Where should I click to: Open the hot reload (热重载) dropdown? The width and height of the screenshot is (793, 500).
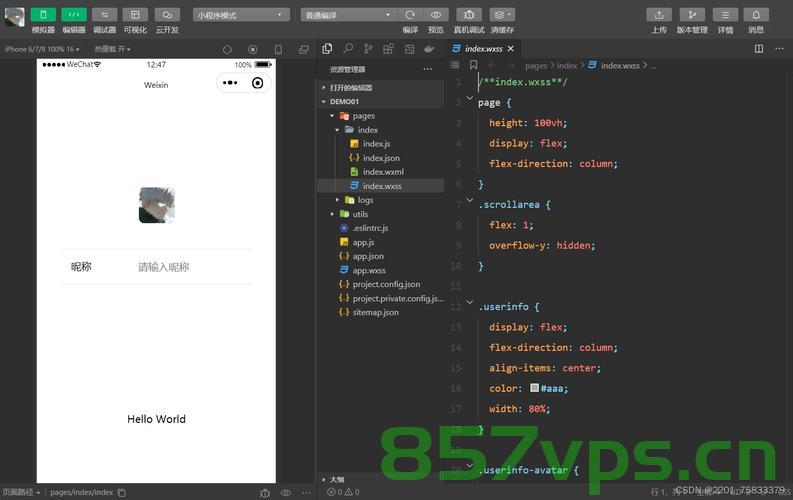tap(112, 49)
